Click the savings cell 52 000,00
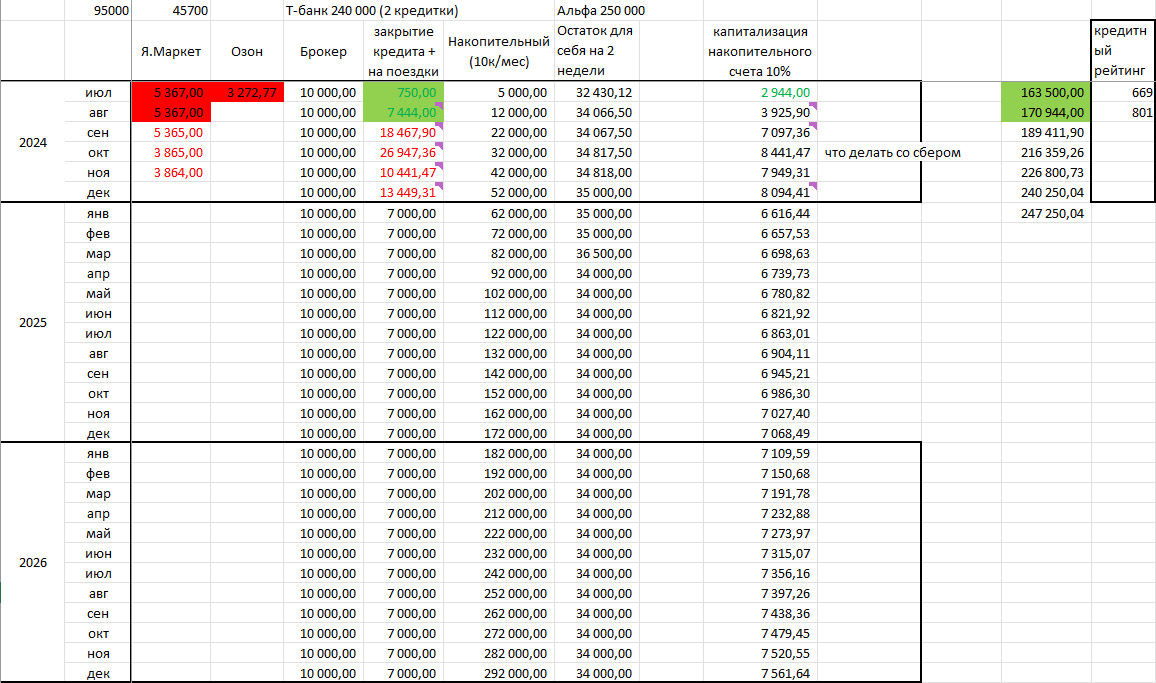1156x683 pixels. 499,193
